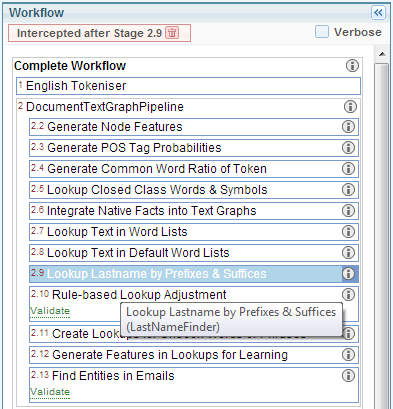Click the info icon for Complete Workflow
The height and width of the screenshot is (409, 393).
(352, 66)
